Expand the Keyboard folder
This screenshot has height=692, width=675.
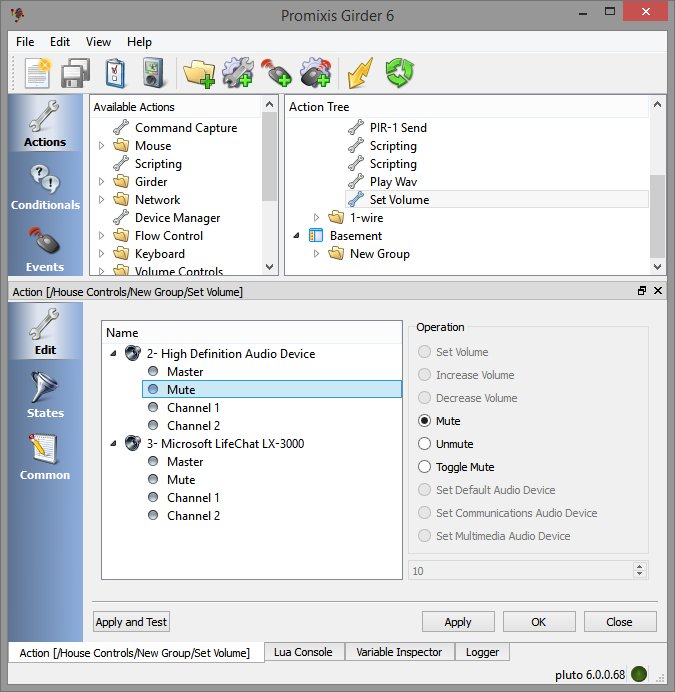coord(102,254)
